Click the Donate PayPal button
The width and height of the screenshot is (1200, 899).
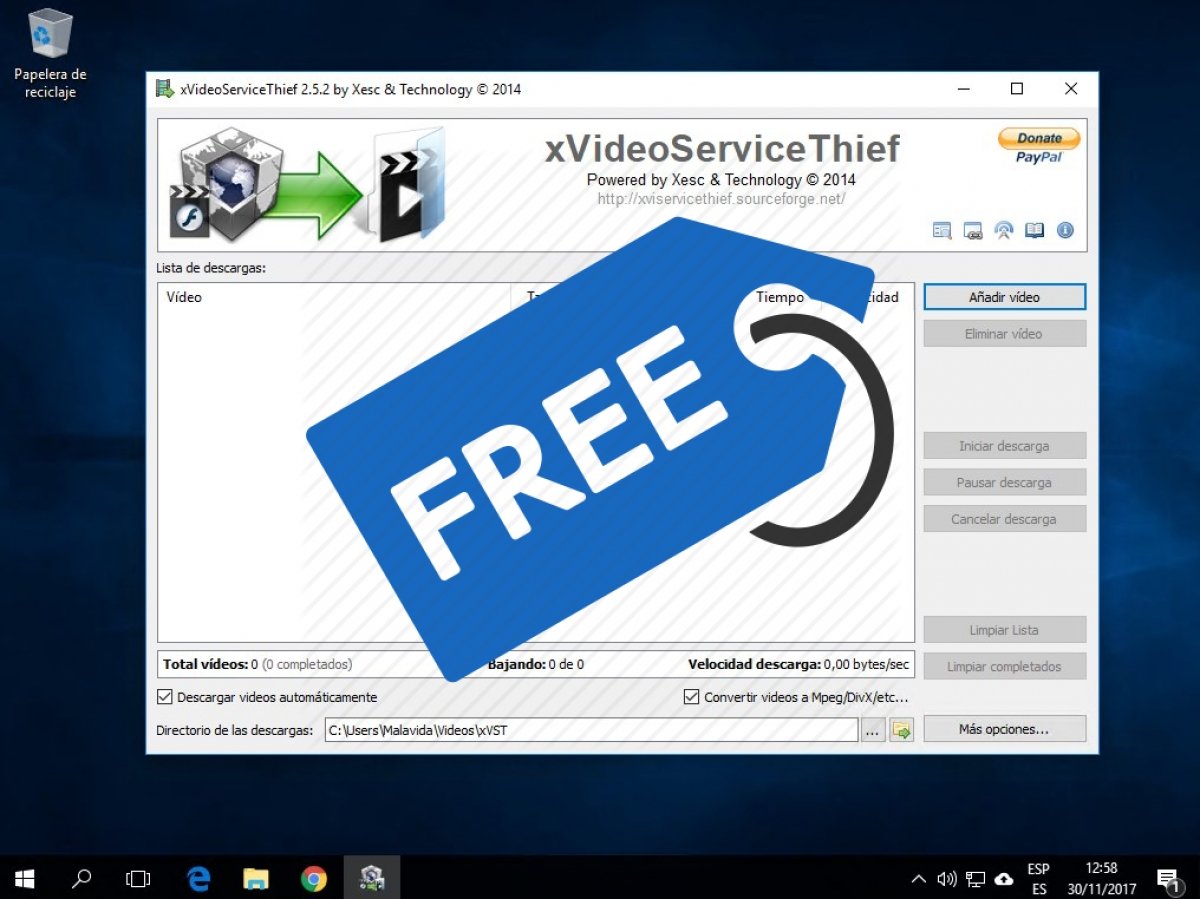point(1039,145)
